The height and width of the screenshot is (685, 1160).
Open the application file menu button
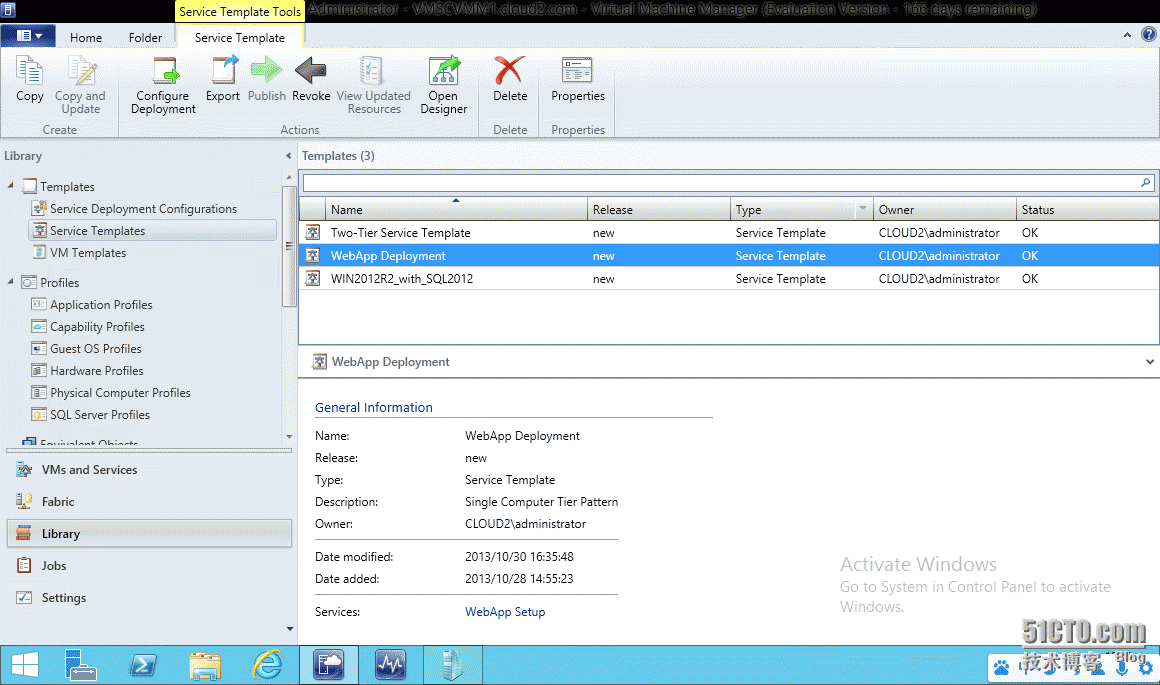(x=29, y=36)
